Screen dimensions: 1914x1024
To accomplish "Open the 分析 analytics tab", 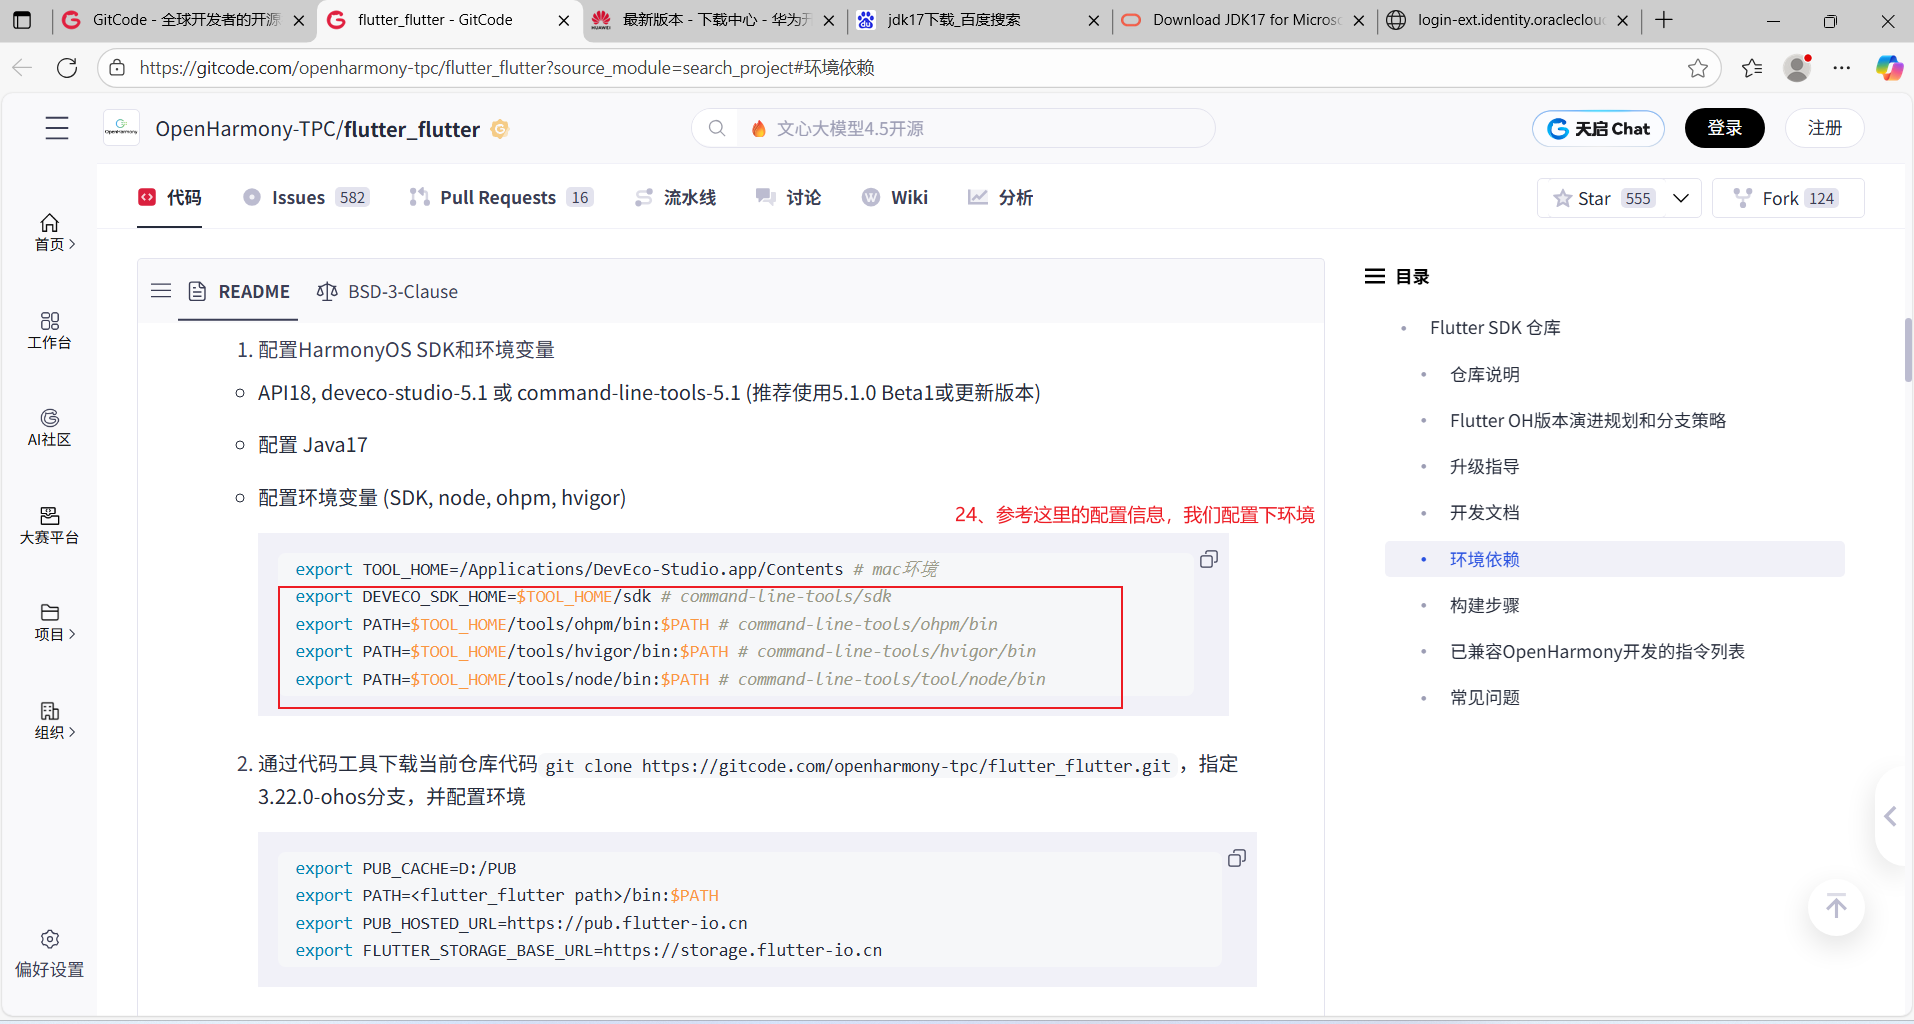I will point(1000,198).
